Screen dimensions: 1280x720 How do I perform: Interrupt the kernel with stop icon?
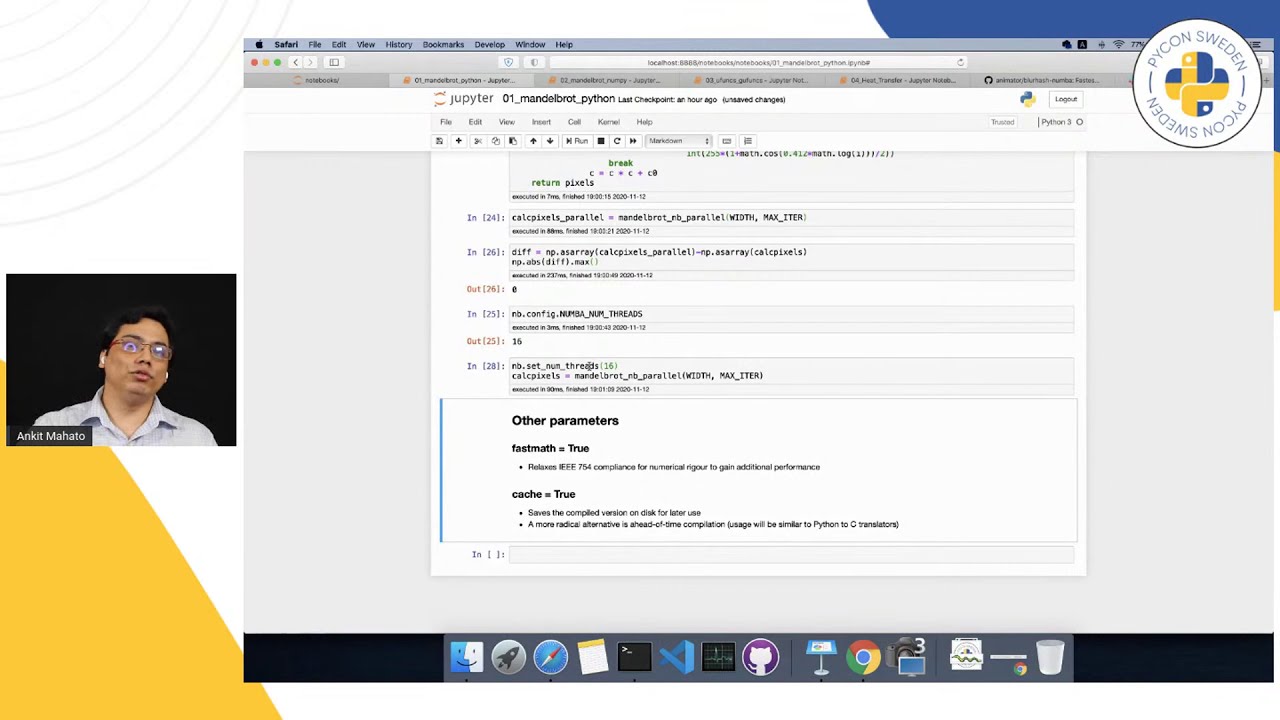pyautogui.click(x=600, y=141)
